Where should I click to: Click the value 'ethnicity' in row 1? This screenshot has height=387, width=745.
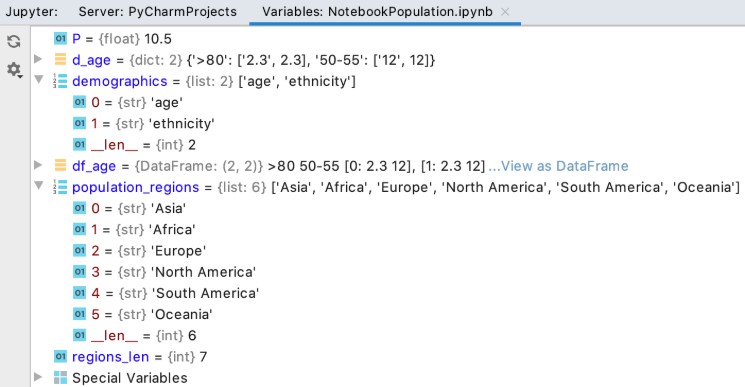click(x=181, y=124)
